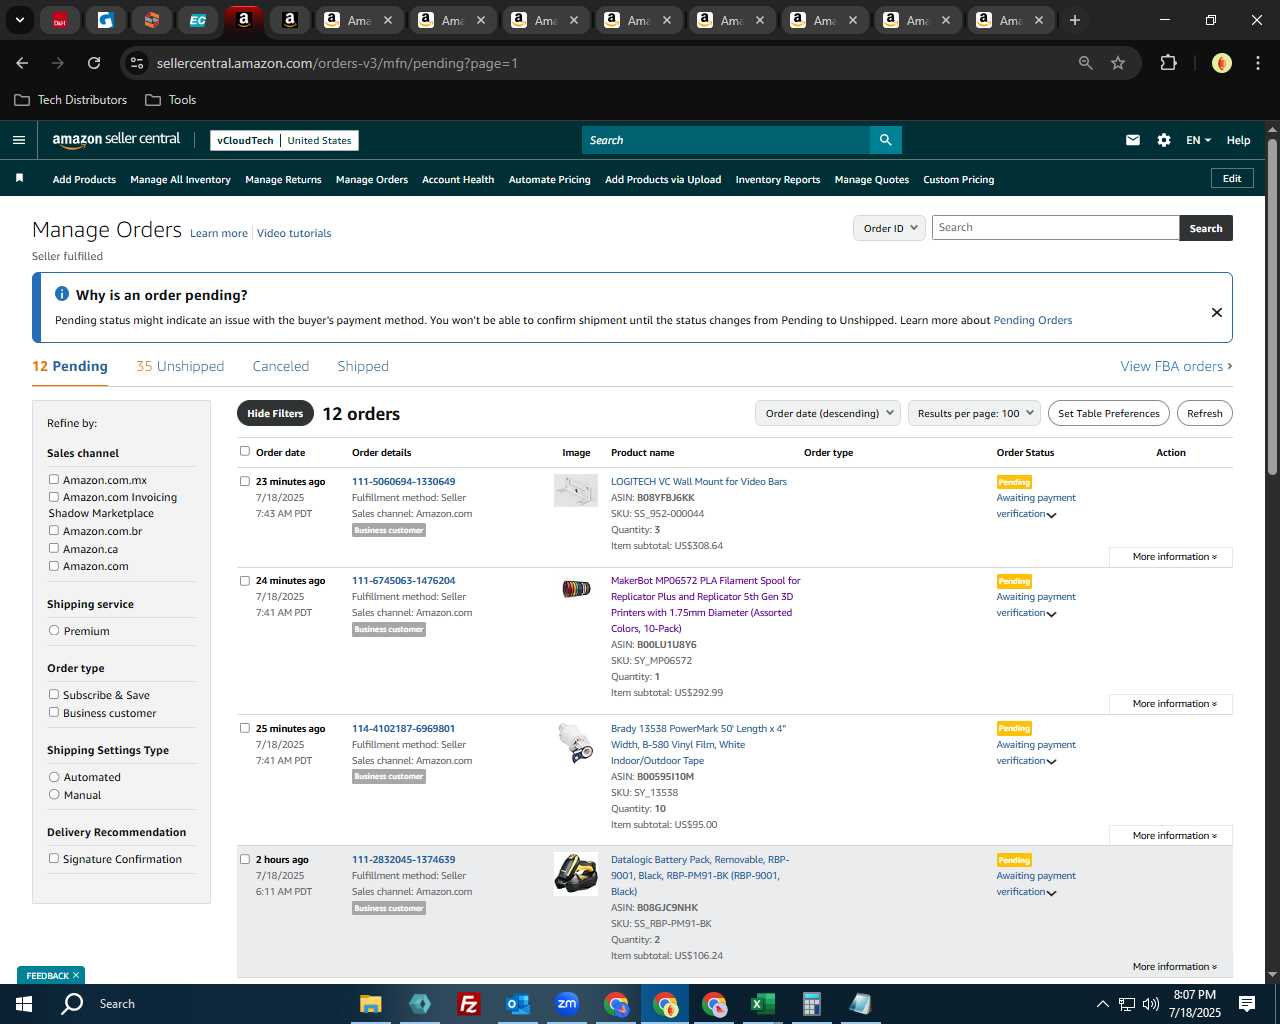Screen dimensions: 1280x1024
Task: Check the Subscribe & Save order type
Action: 54,694
